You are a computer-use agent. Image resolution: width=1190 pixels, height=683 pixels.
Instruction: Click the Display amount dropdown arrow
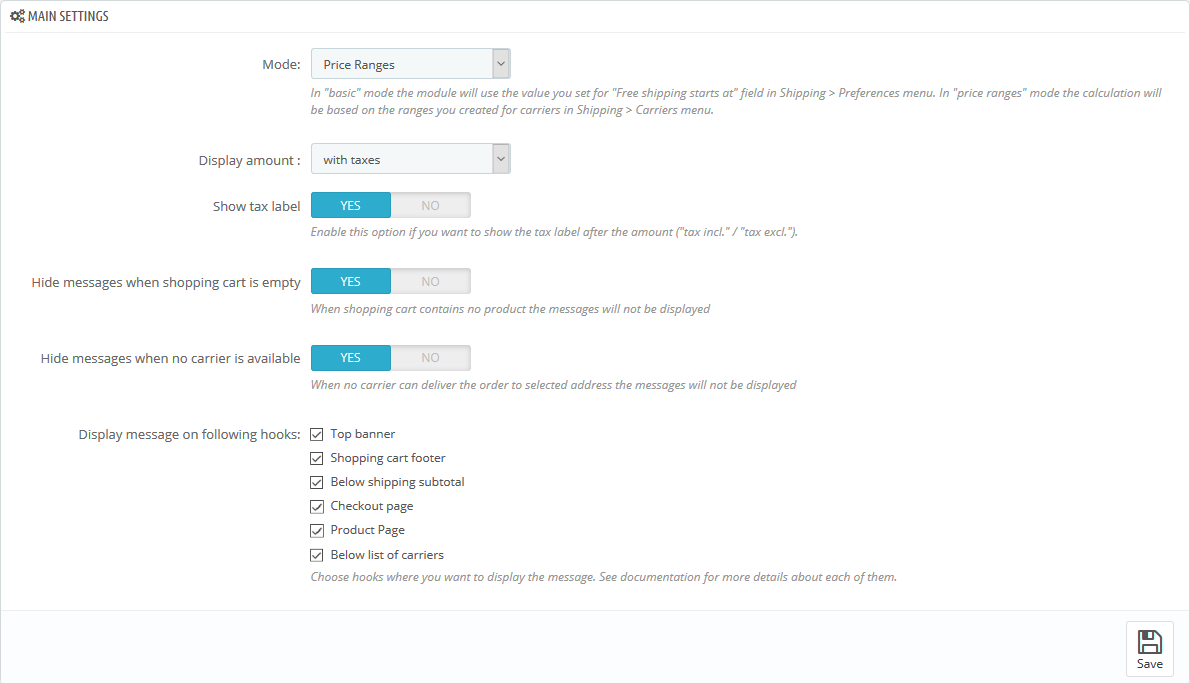click(x=501, y=159)
